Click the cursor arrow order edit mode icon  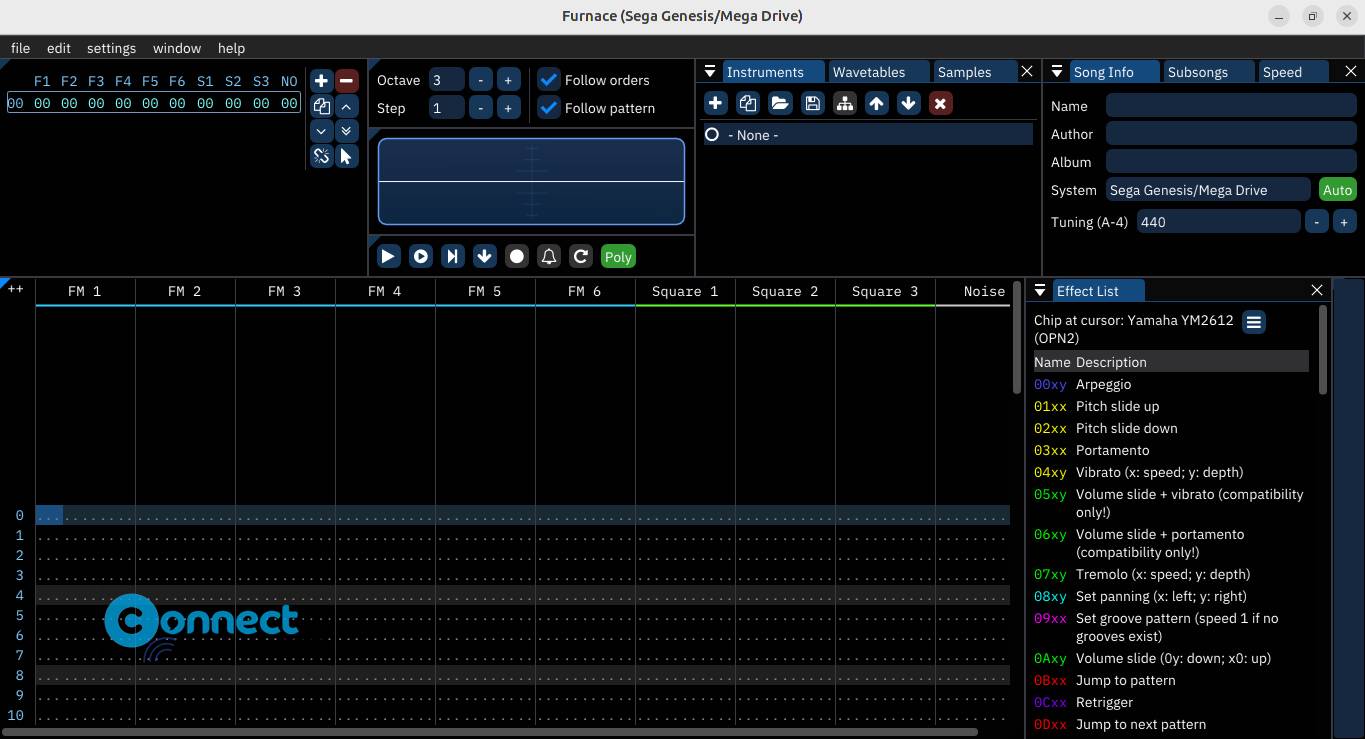click(347, 156)
